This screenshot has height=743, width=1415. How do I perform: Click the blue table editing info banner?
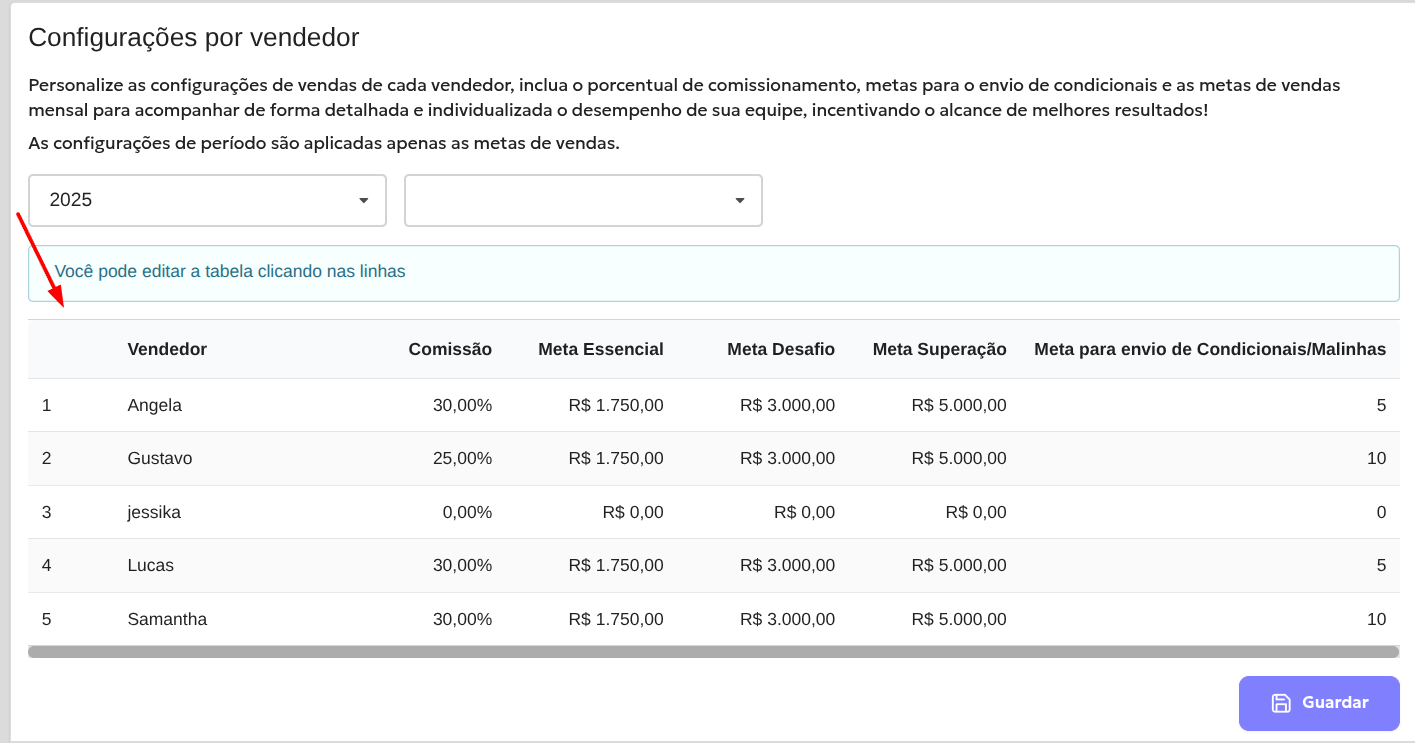pos(713,272)
